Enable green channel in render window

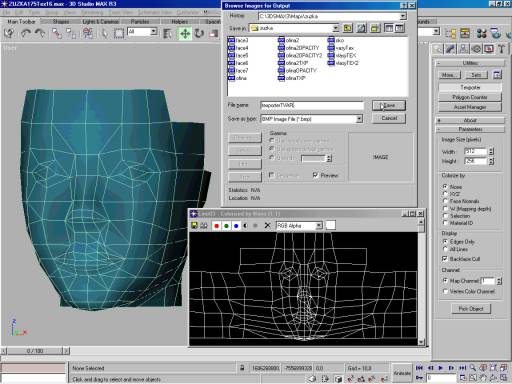coord(226,226)
